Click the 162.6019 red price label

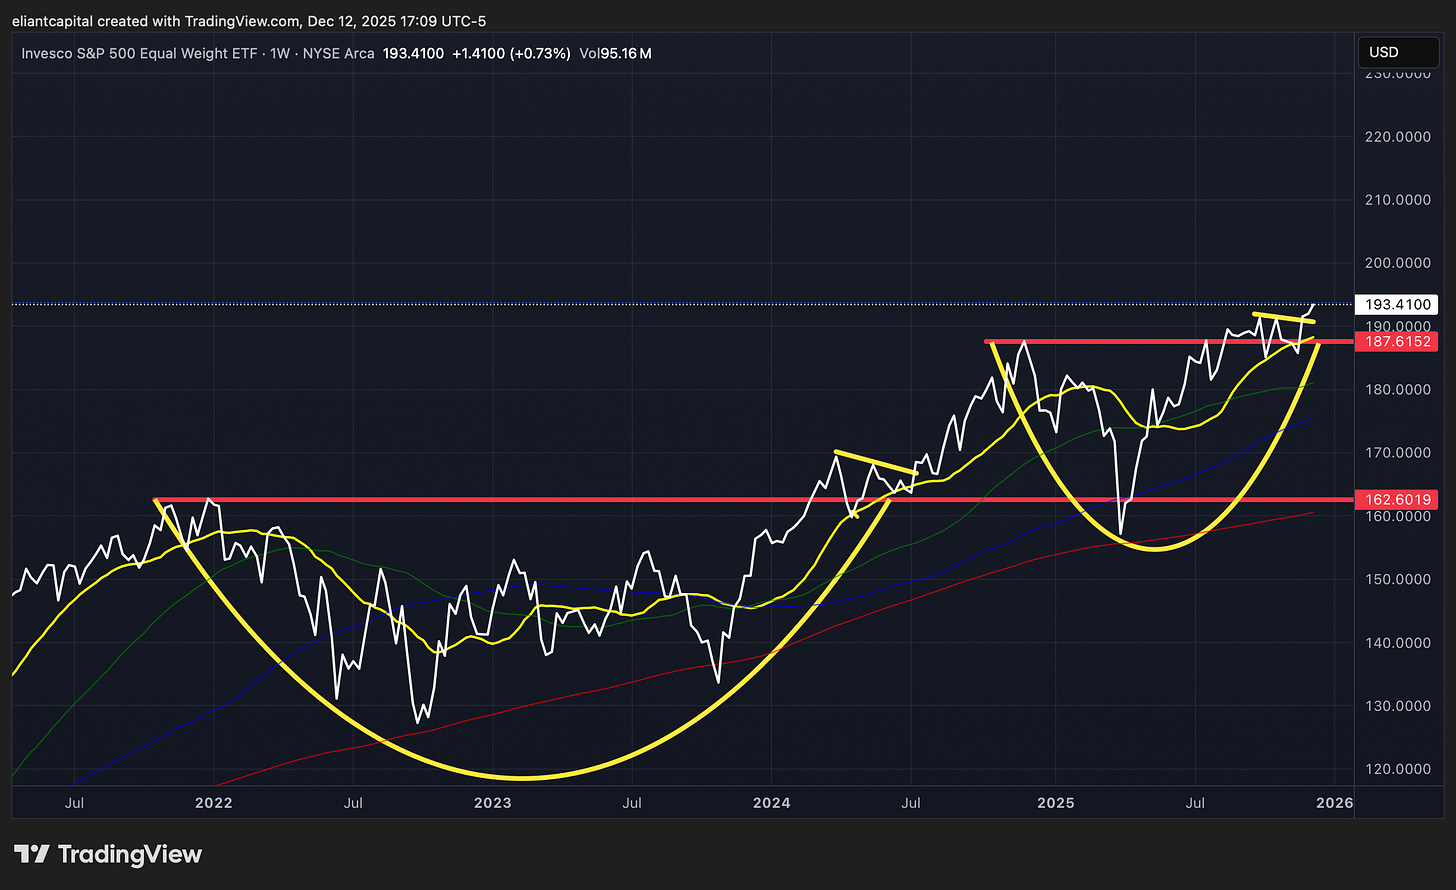click(x=1395, y=499)
